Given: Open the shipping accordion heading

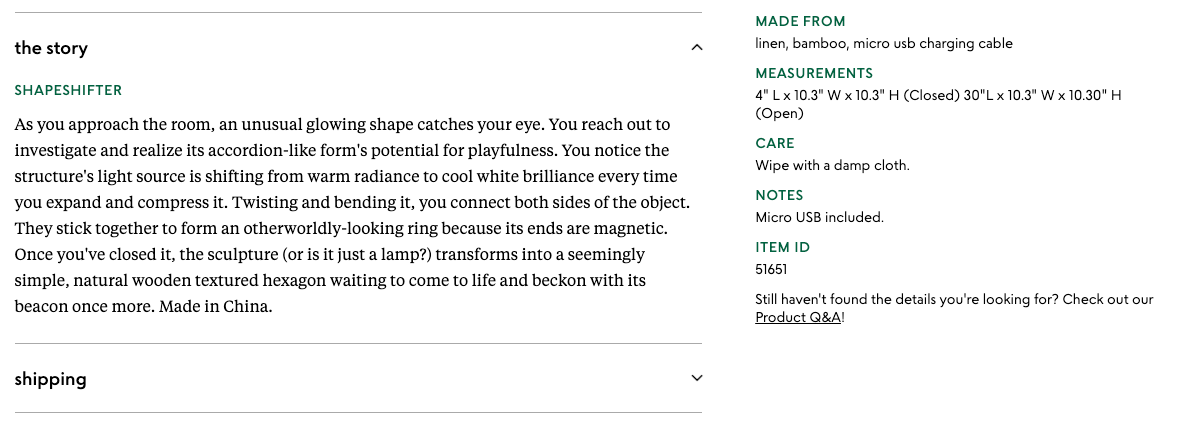Looking at the screenshot, I should pyautogui.click(x=51, y=379).
